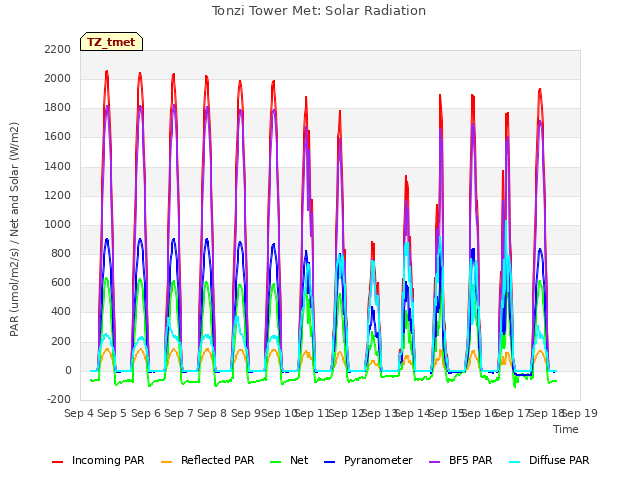Screen dimensions: 640x480
Task: Click the BF5 PAR purple legend swatch
Action: coord(435,462)
